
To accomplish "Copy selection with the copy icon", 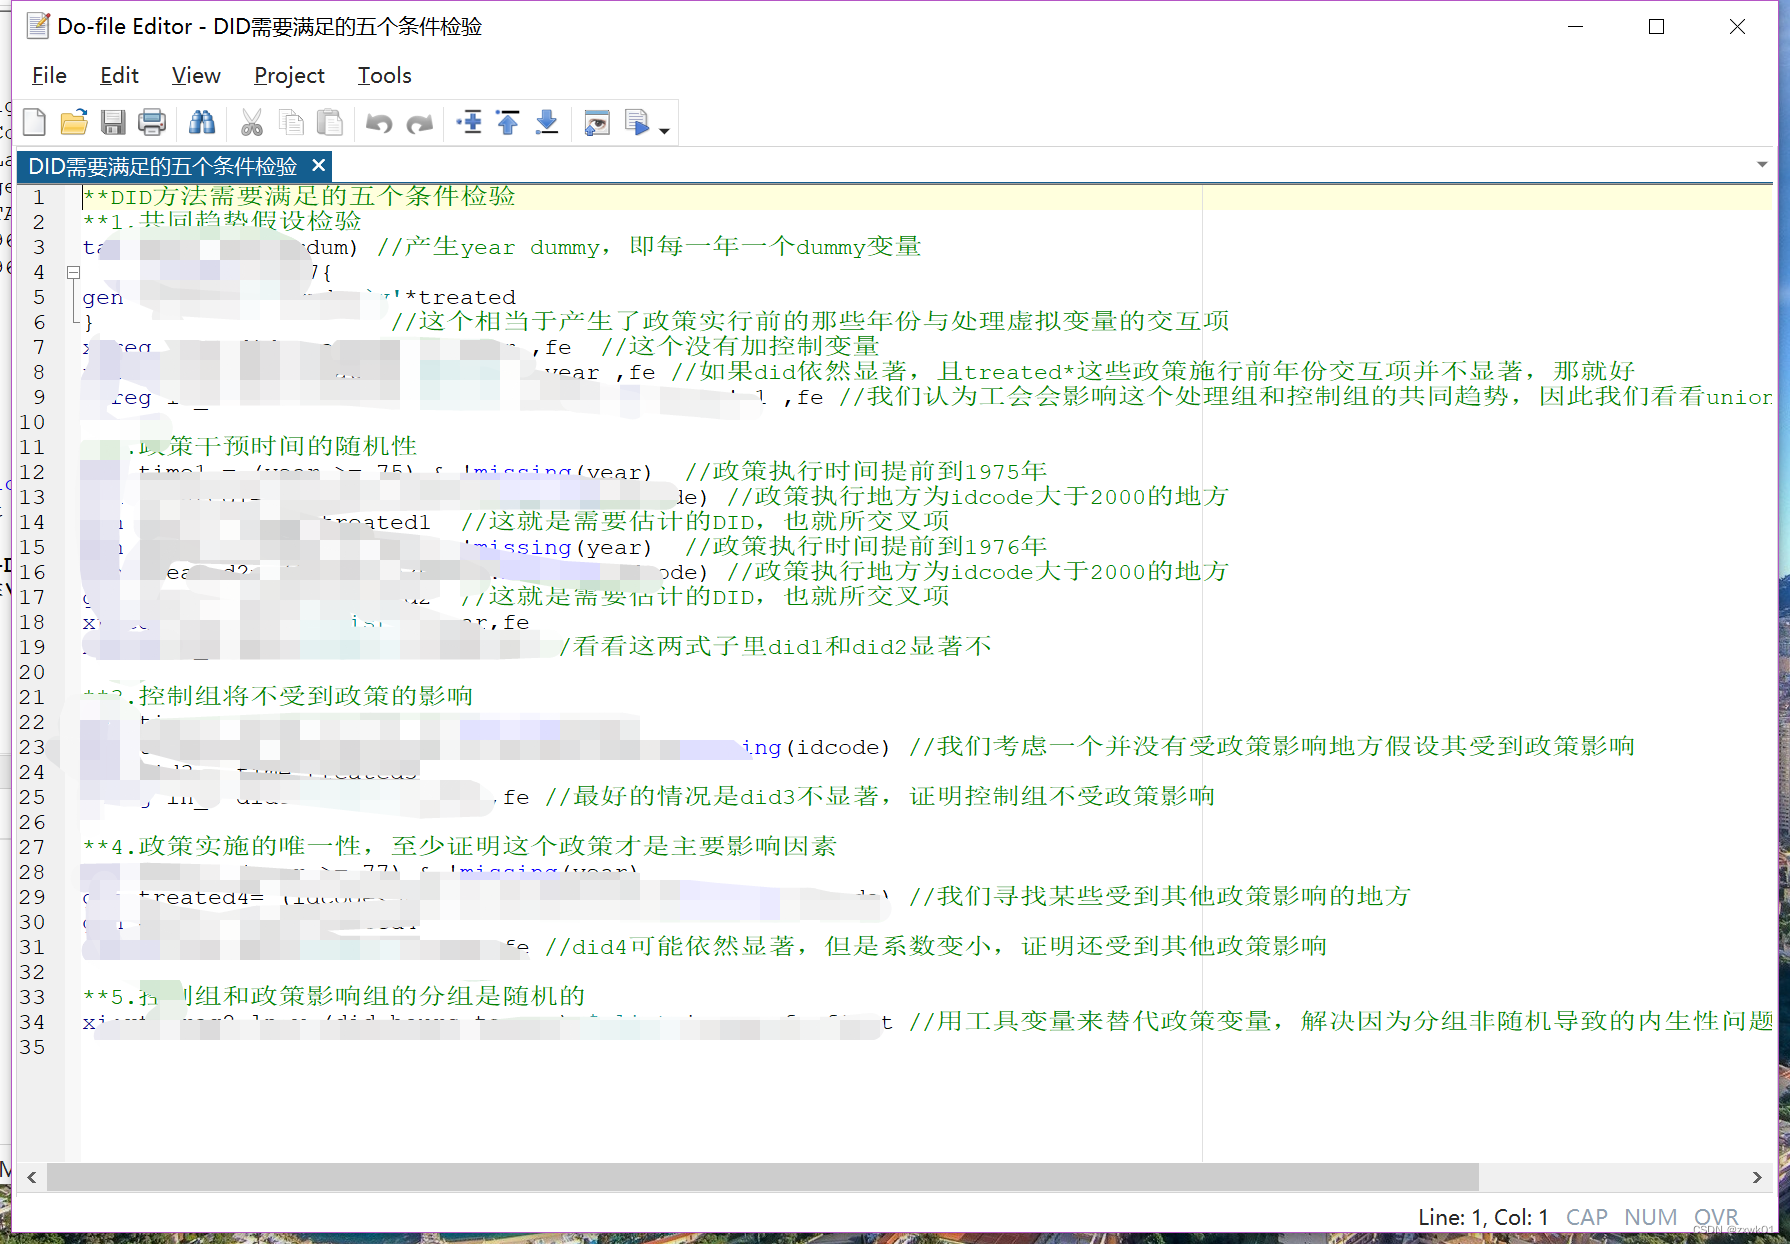I will pos(291,123).
